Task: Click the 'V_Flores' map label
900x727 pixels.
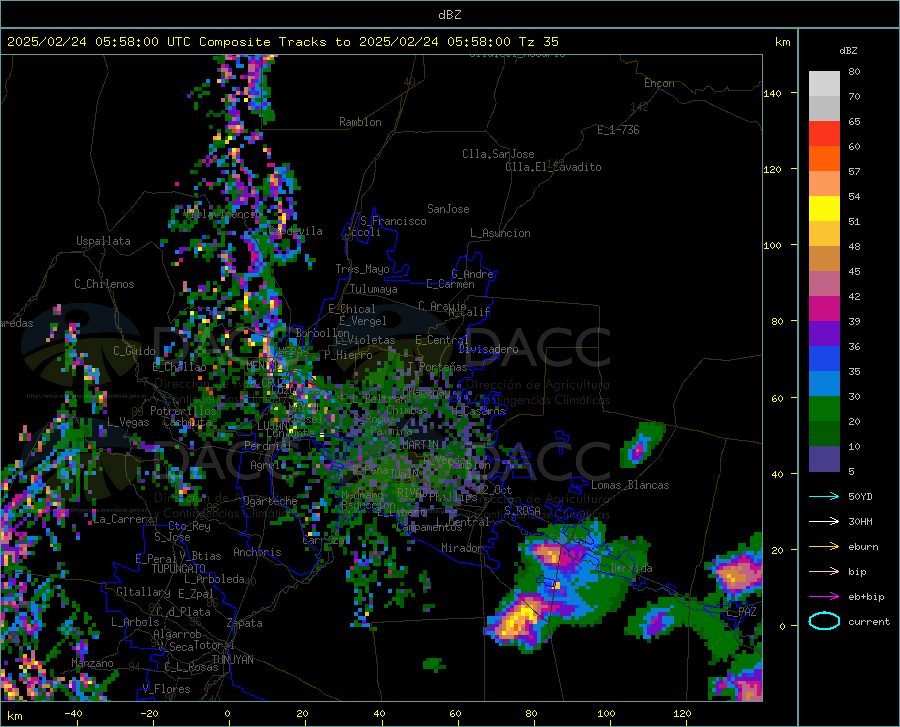Action: (166, 689)
